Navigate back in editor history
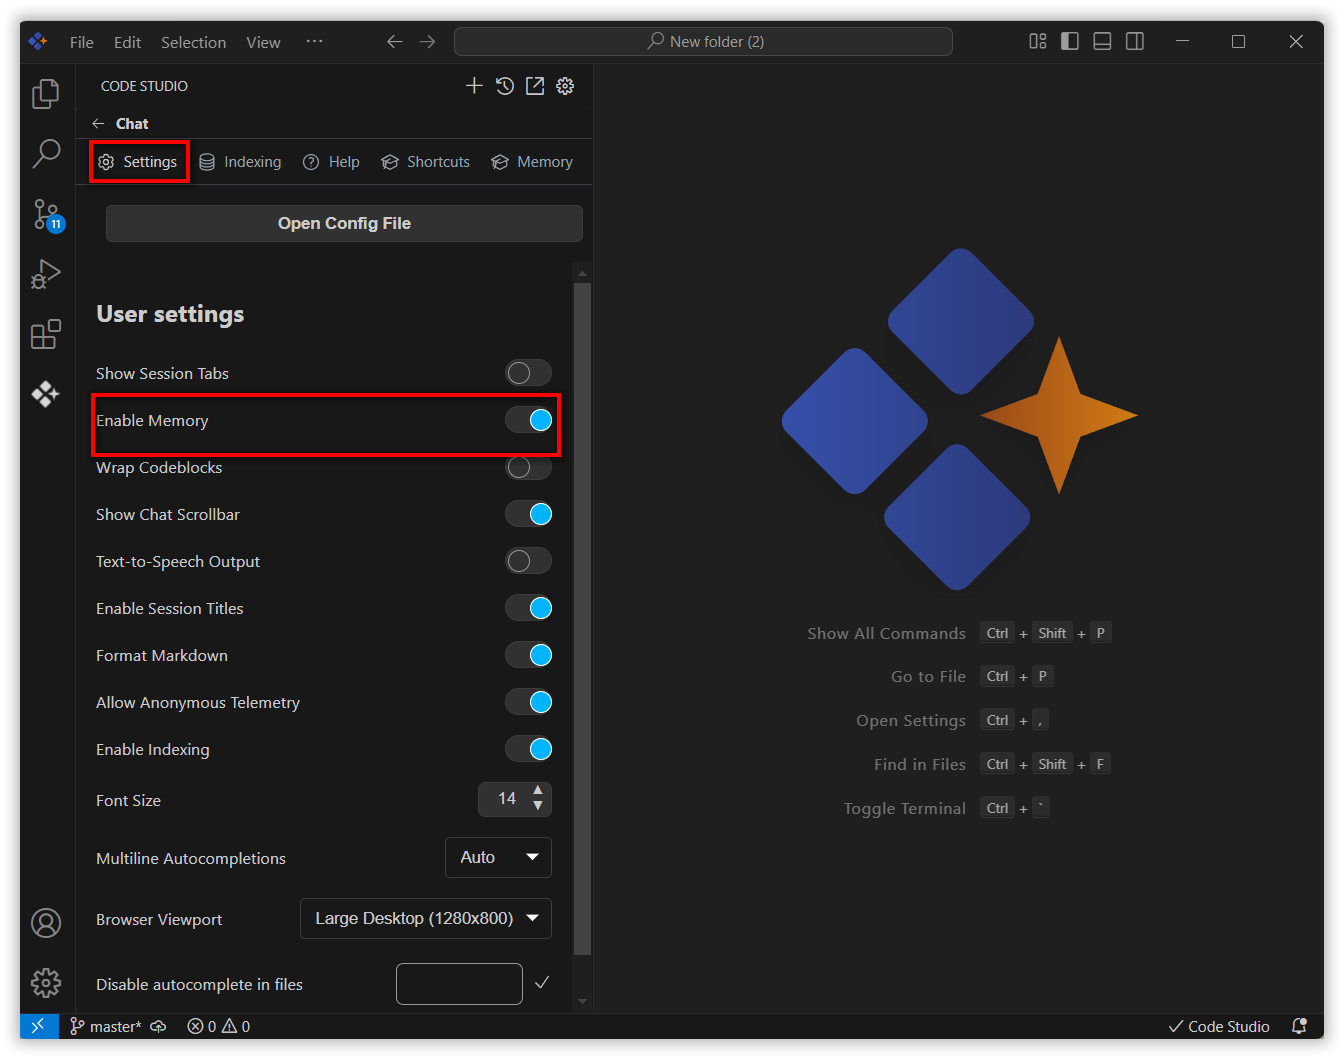The height and width of the screenshot is (1059, 1344). tap(395, 42)
